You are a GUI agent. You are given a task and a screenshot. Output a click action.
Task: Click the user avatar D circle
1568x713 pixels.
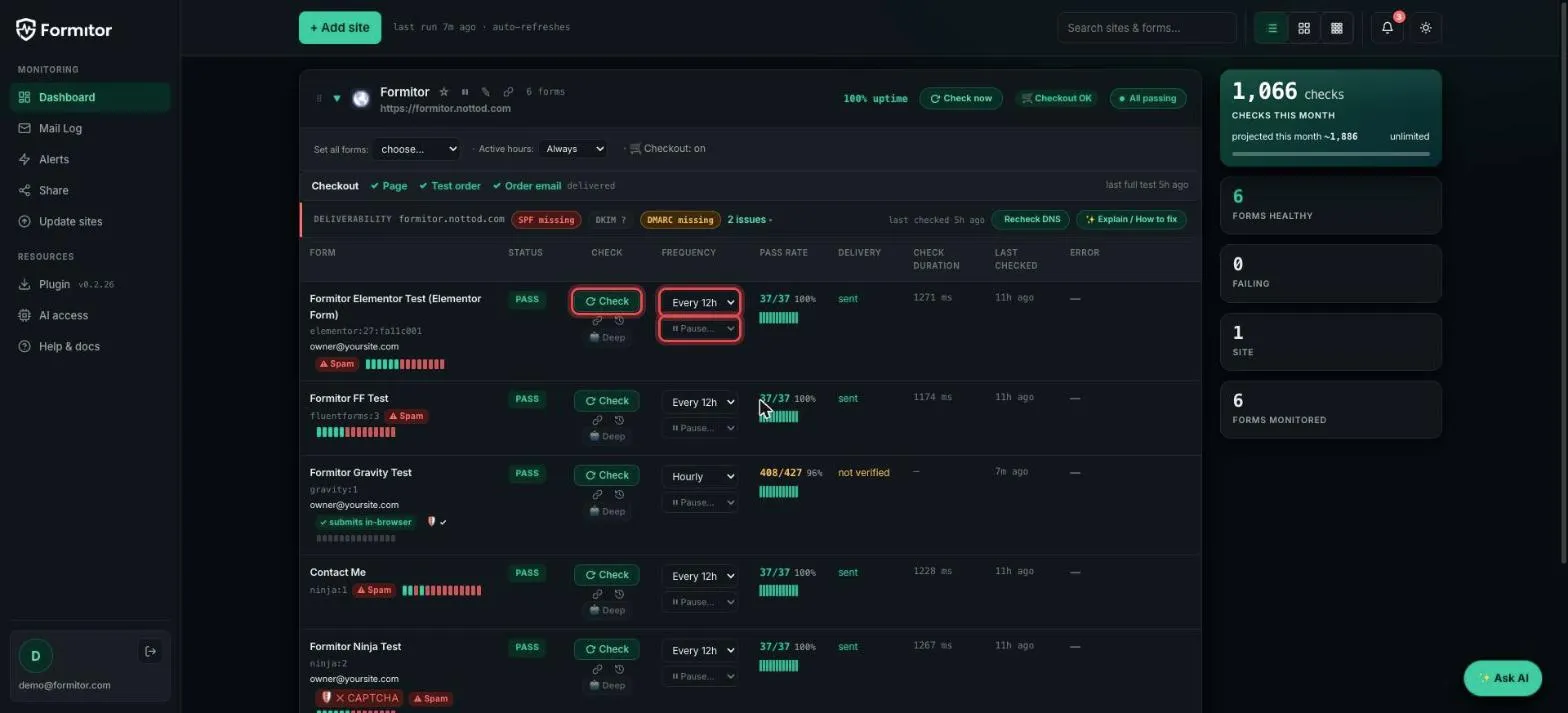[36, 656]
